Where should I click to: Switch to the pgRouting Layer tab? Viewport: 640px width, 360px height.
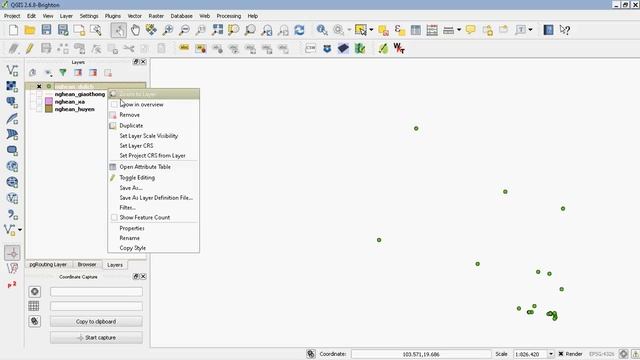(x=48, y=264)
